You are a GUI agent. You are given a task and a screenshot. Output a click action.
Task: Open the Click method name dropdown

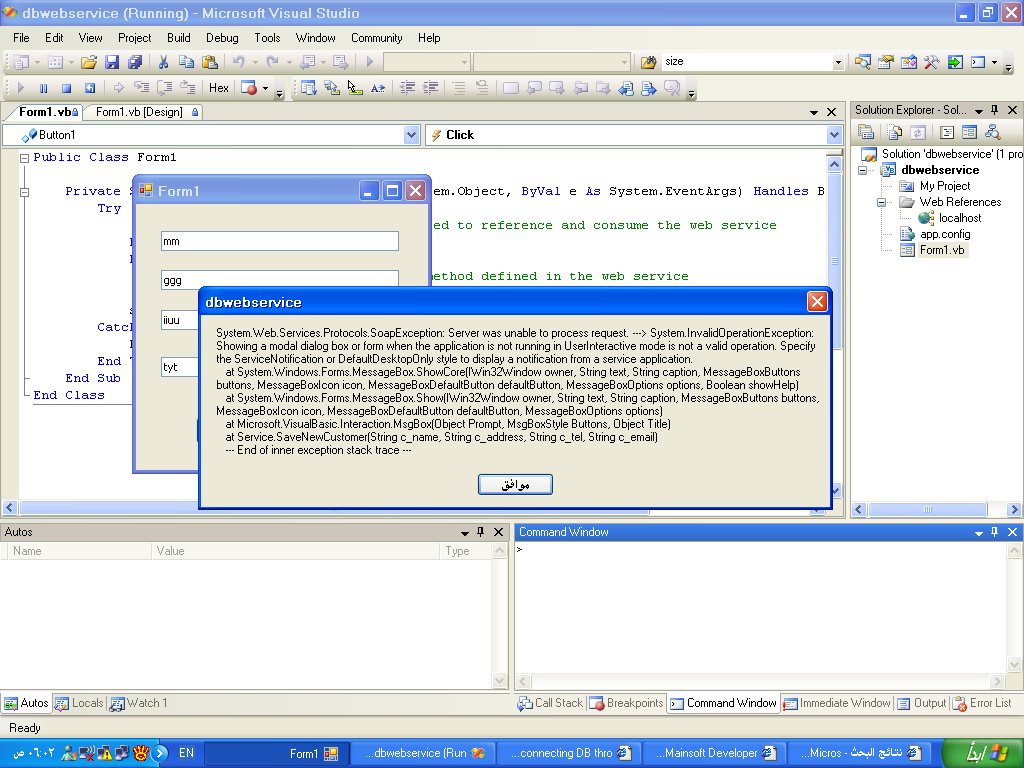[x=834, y=135]
